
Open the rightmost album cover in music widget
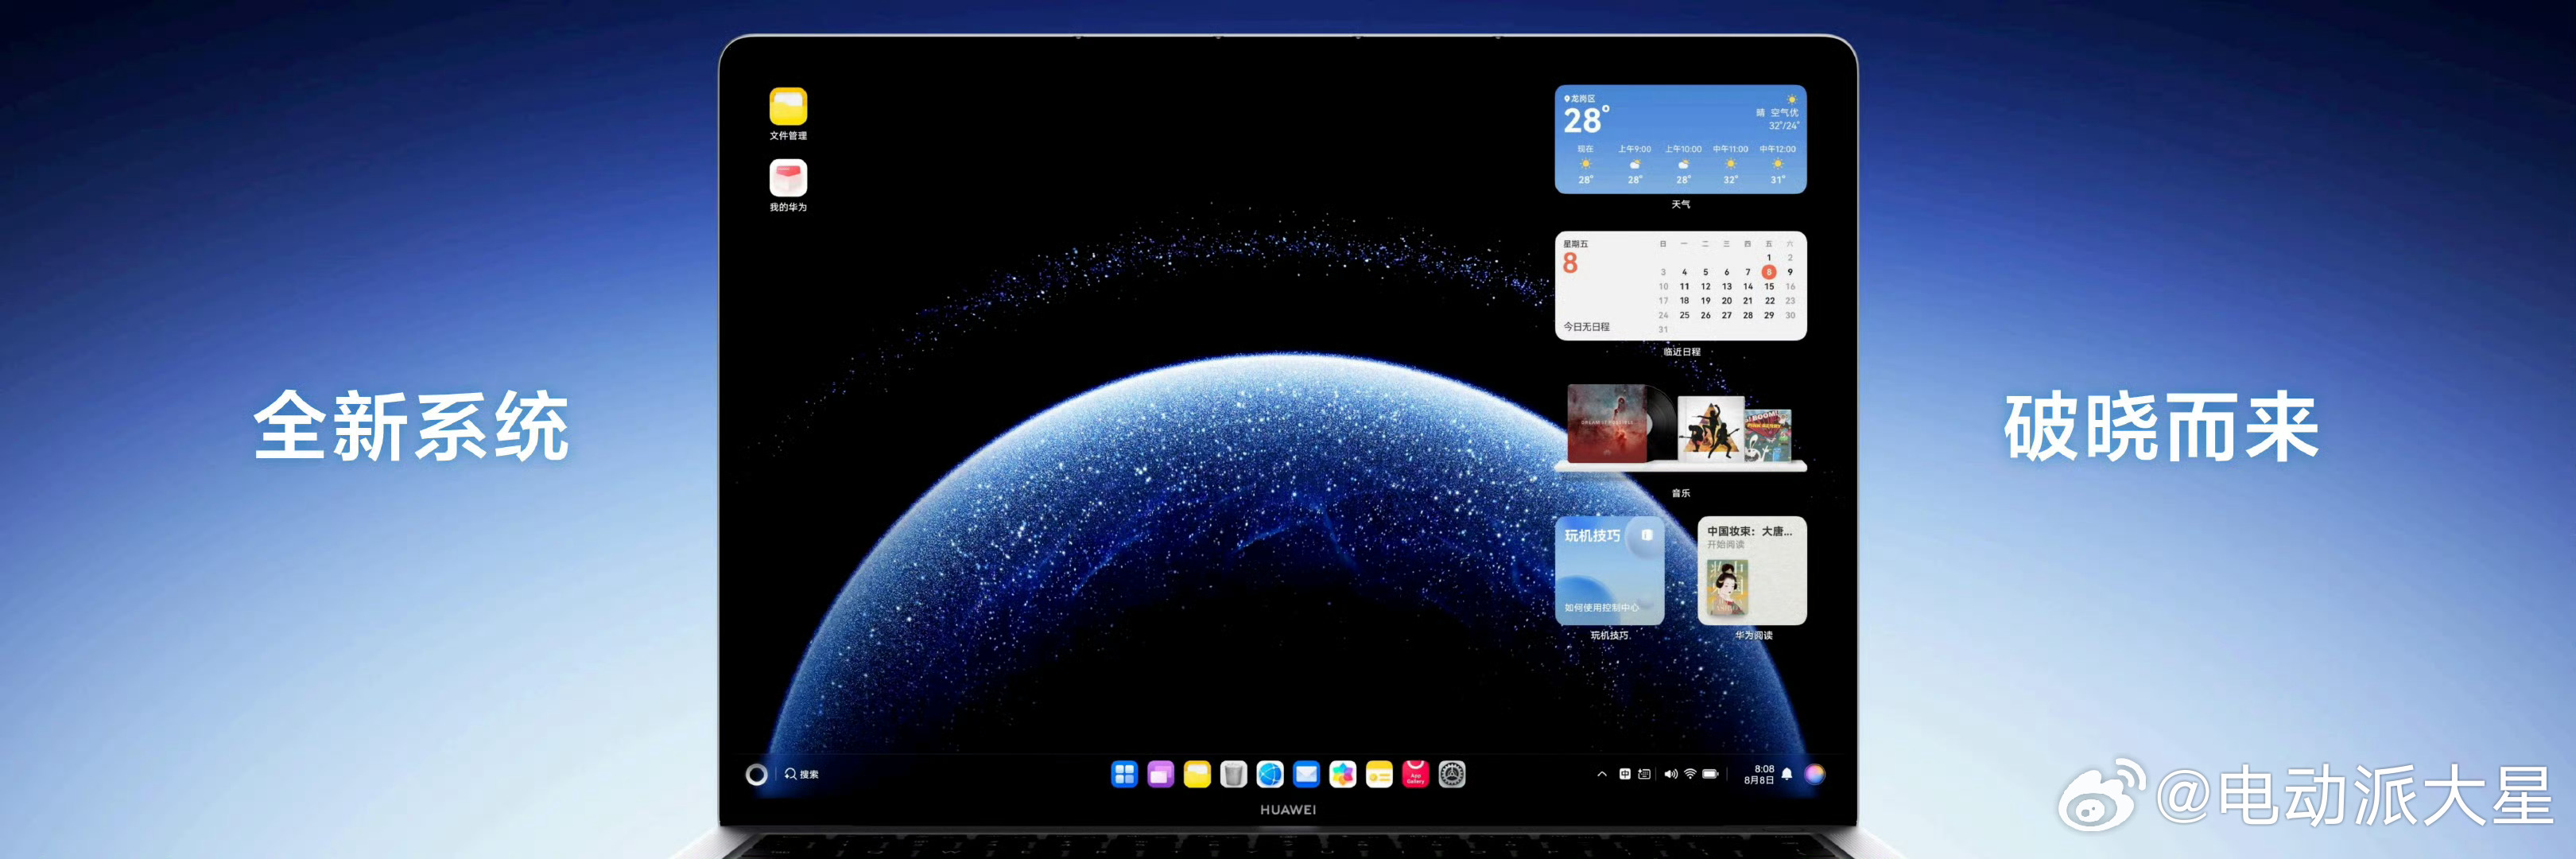point(1769,434)
